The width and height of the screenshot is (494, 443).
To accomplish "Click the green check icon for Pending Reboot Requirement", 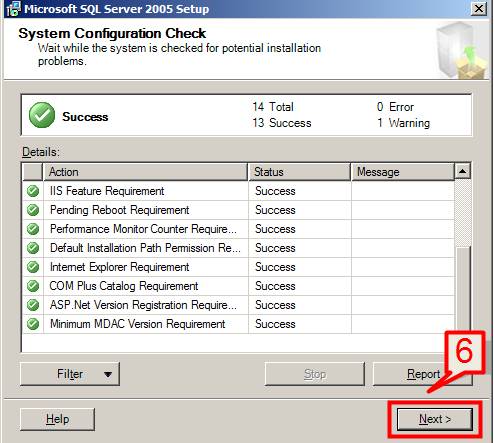I will (x=33, y=210).
